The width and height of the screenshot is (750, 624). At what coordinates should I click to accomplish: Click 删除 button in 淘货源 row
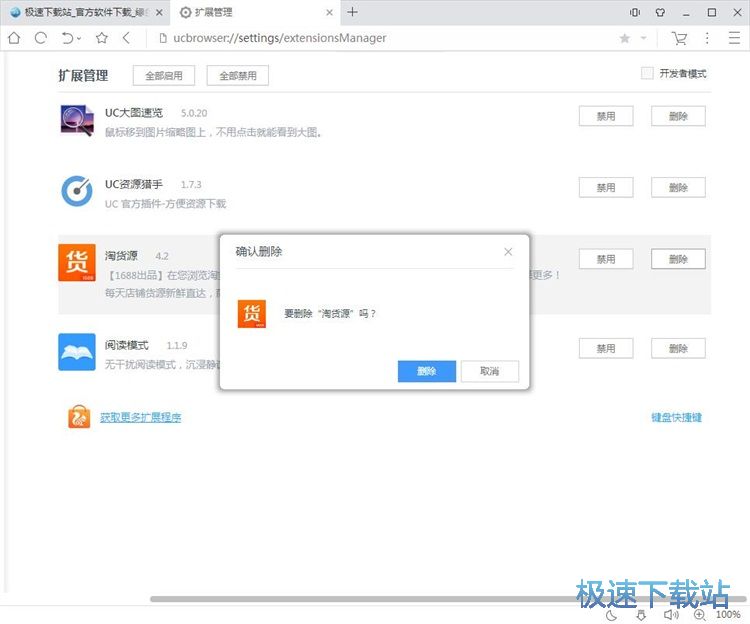[x=678, y=259]
